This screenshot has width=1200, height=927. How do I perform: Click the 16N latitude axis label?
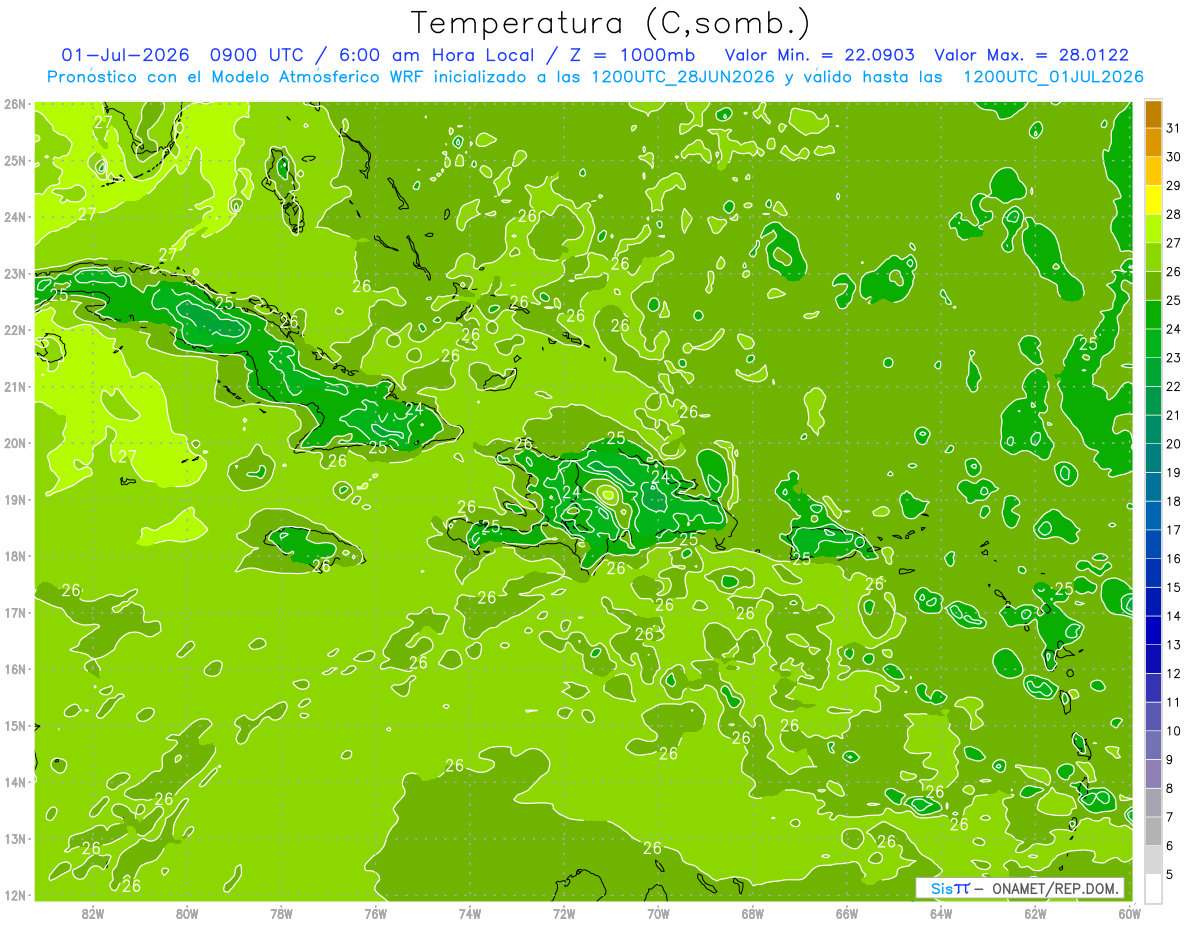(15, 669)
